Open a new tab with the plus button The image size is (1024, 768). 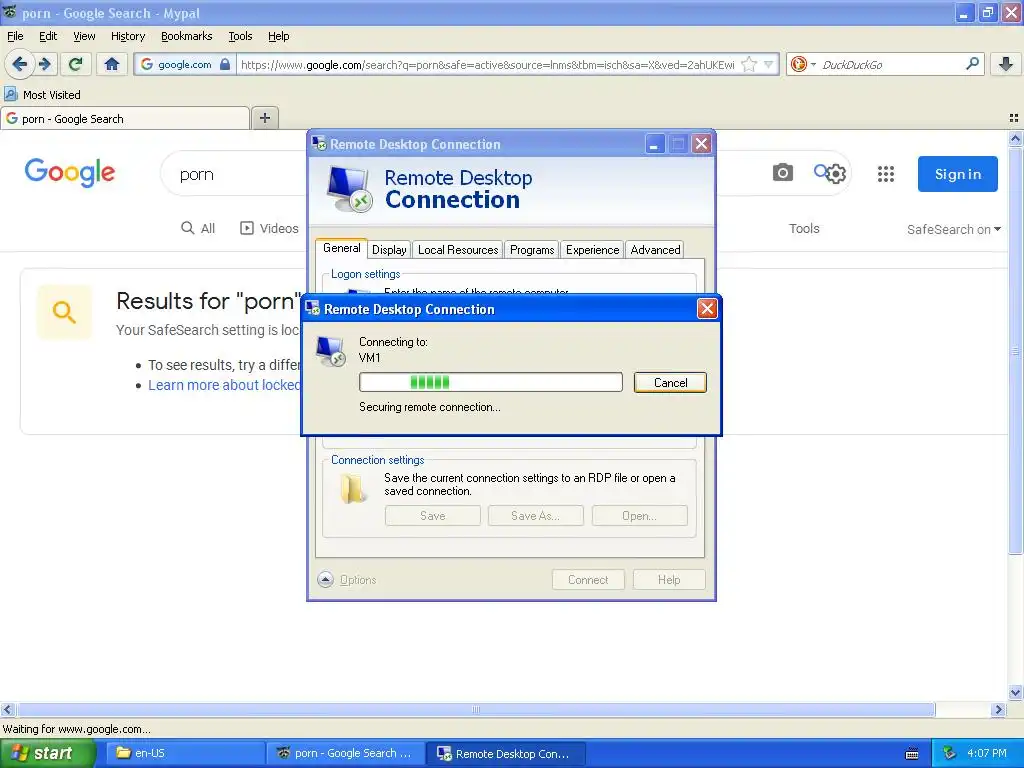[x=264, y=118]
